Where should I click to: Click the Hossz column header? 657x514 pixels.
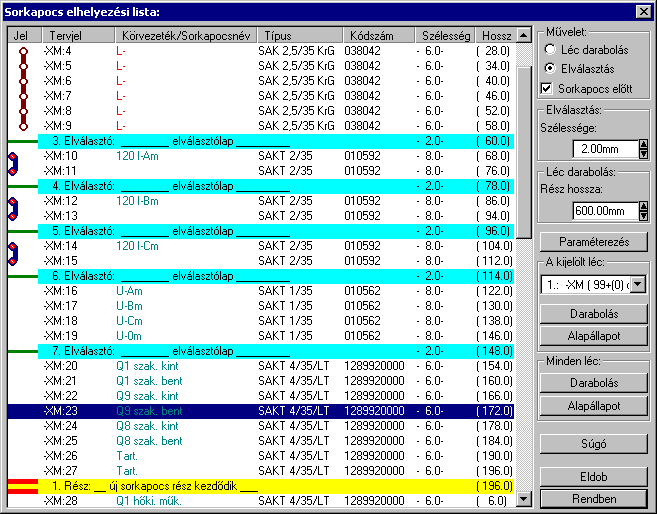coord(496,36)
